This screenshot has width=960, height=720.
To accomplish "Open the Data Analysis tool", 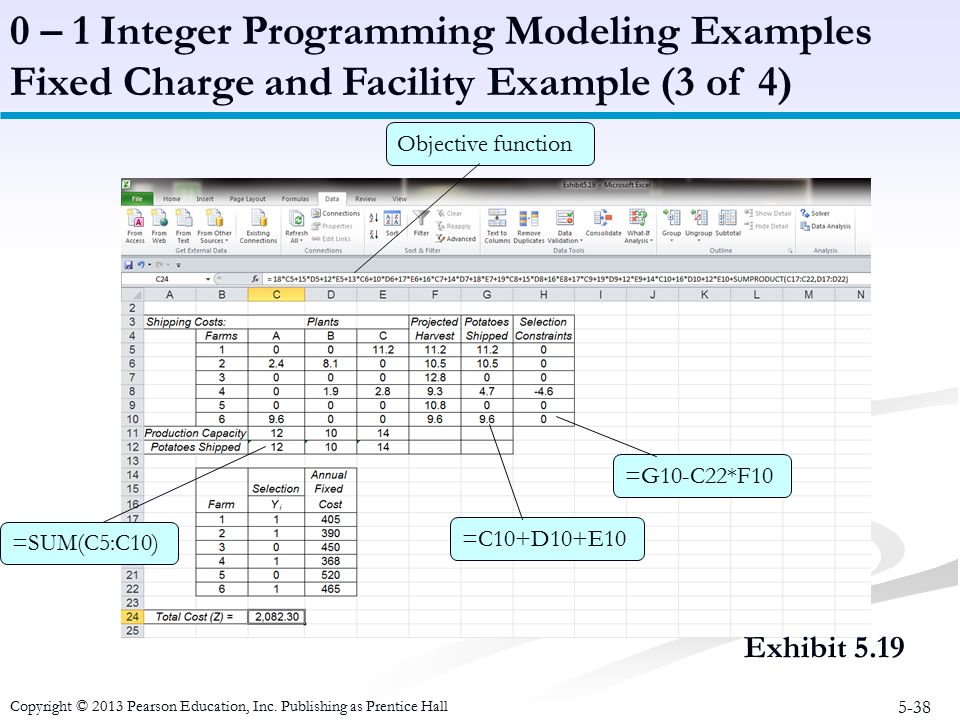I will tap(825, 226).
